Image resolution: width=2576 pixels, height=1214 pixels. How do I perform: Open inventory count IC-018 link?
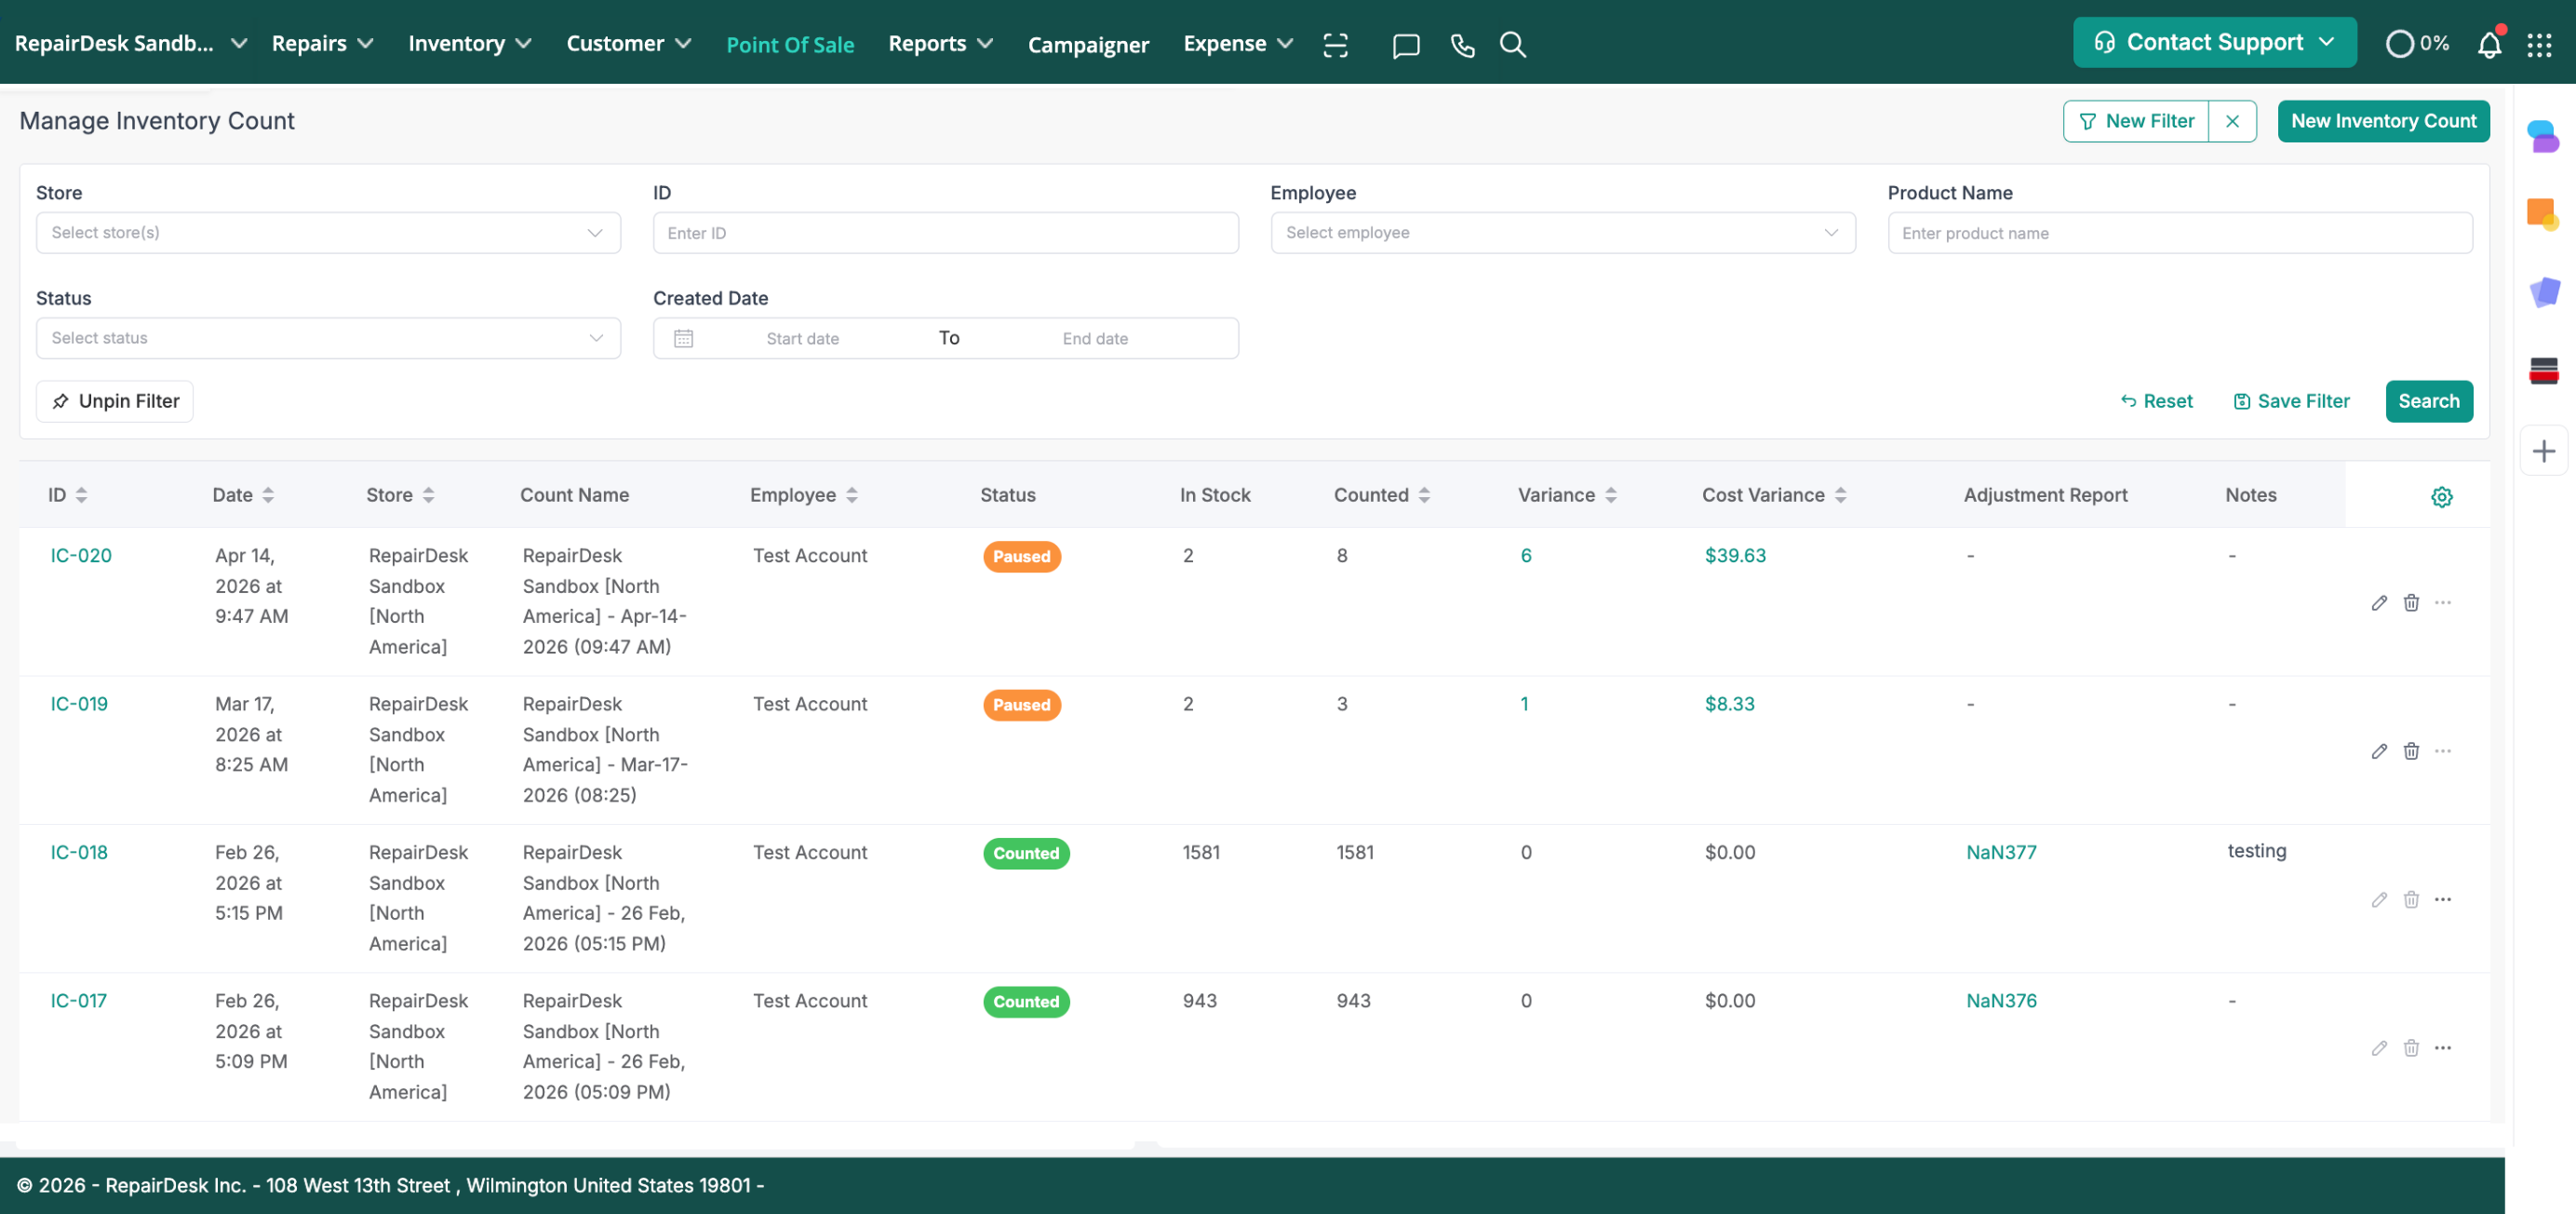[78, 852]
